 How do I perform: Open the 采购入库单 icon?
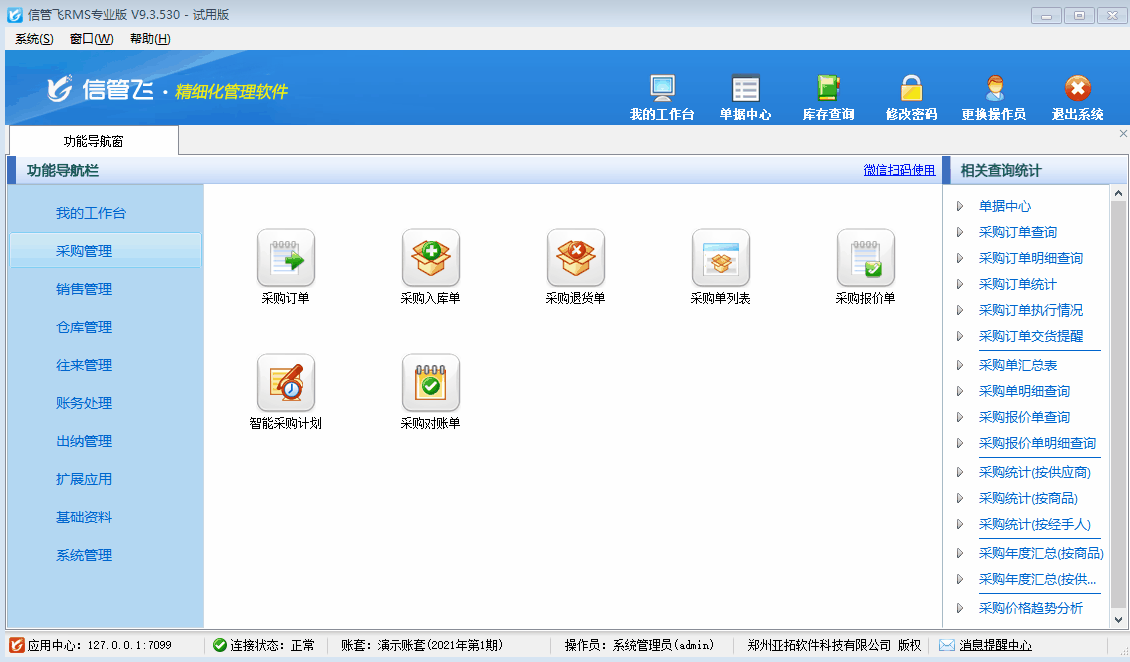coord(431,258)
